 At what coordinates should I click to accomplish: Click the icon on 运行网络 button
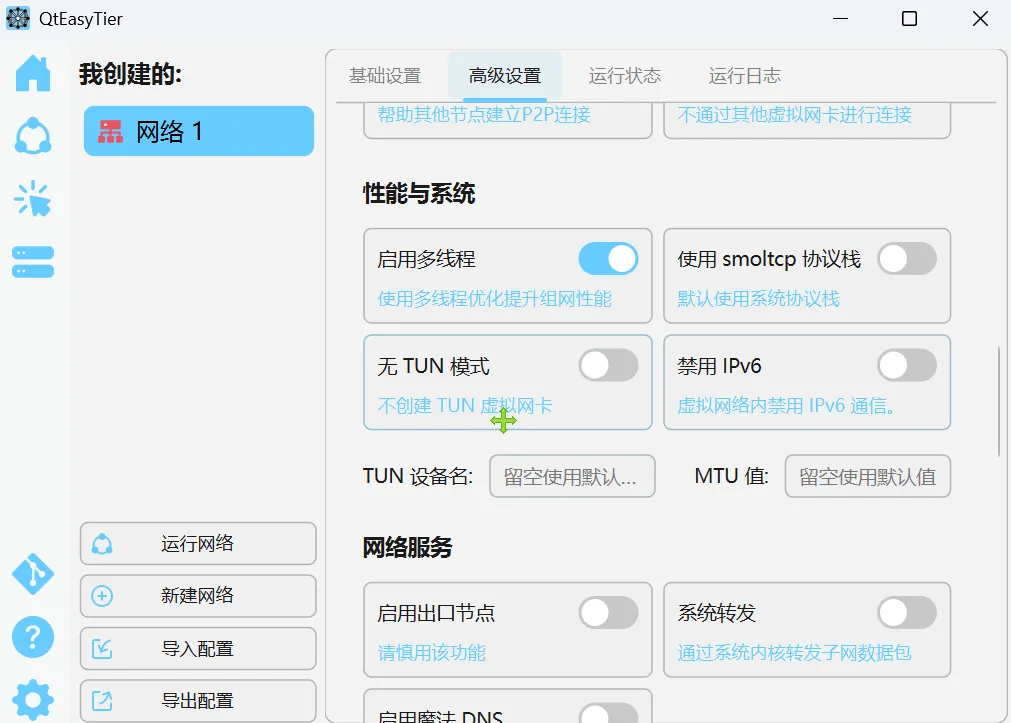pos(102,544)
